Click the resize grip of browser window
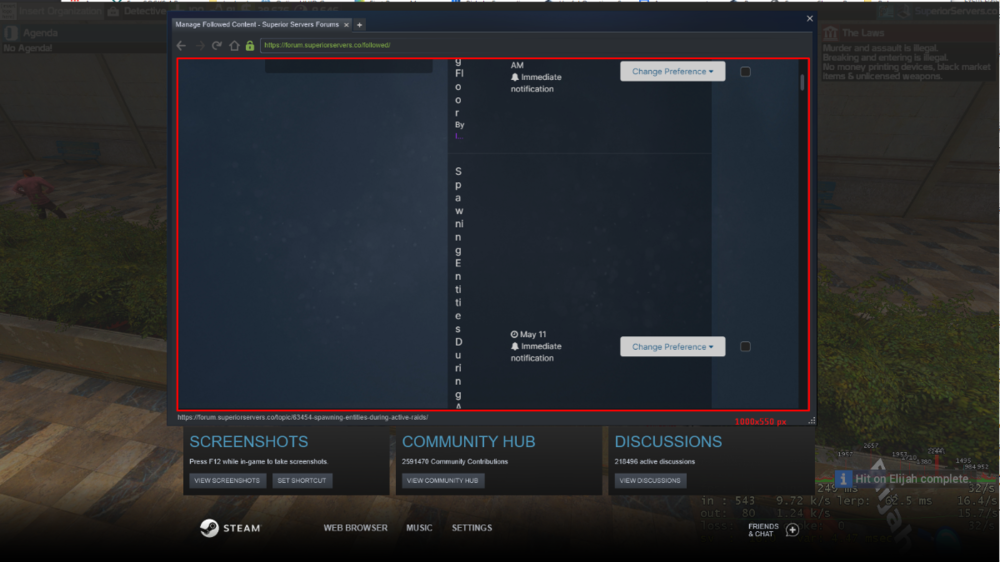Viewport: 1000px width, 562px height. click(811, 421)
